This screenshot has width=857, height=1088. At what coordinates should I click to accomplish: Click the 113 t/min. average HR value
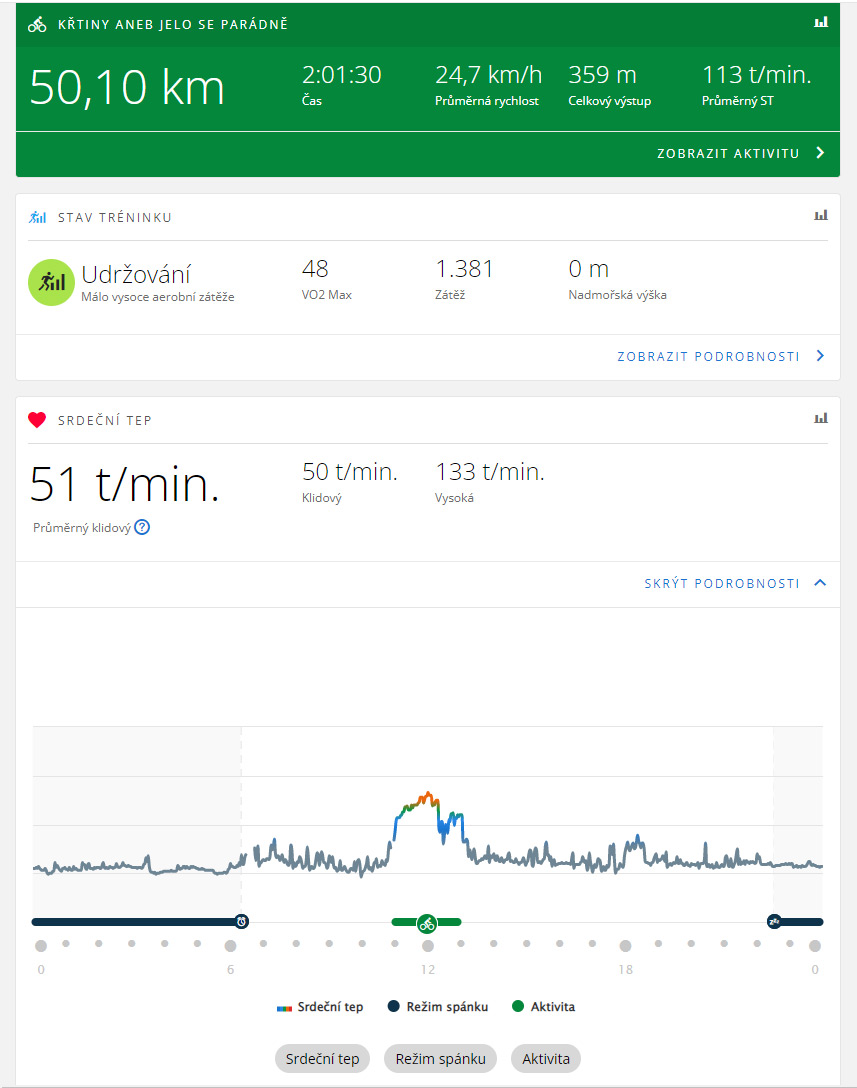coord(756,75)
